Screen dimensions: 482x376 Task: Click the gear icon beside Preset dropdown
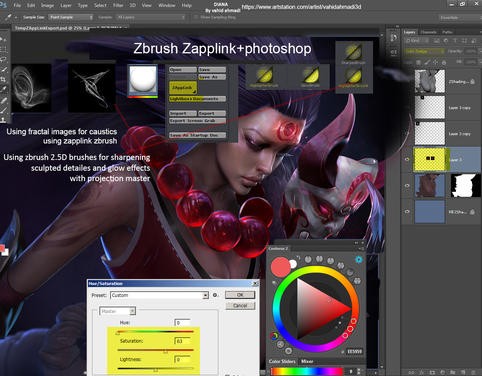pyautogui.click(x=215, y=295)
